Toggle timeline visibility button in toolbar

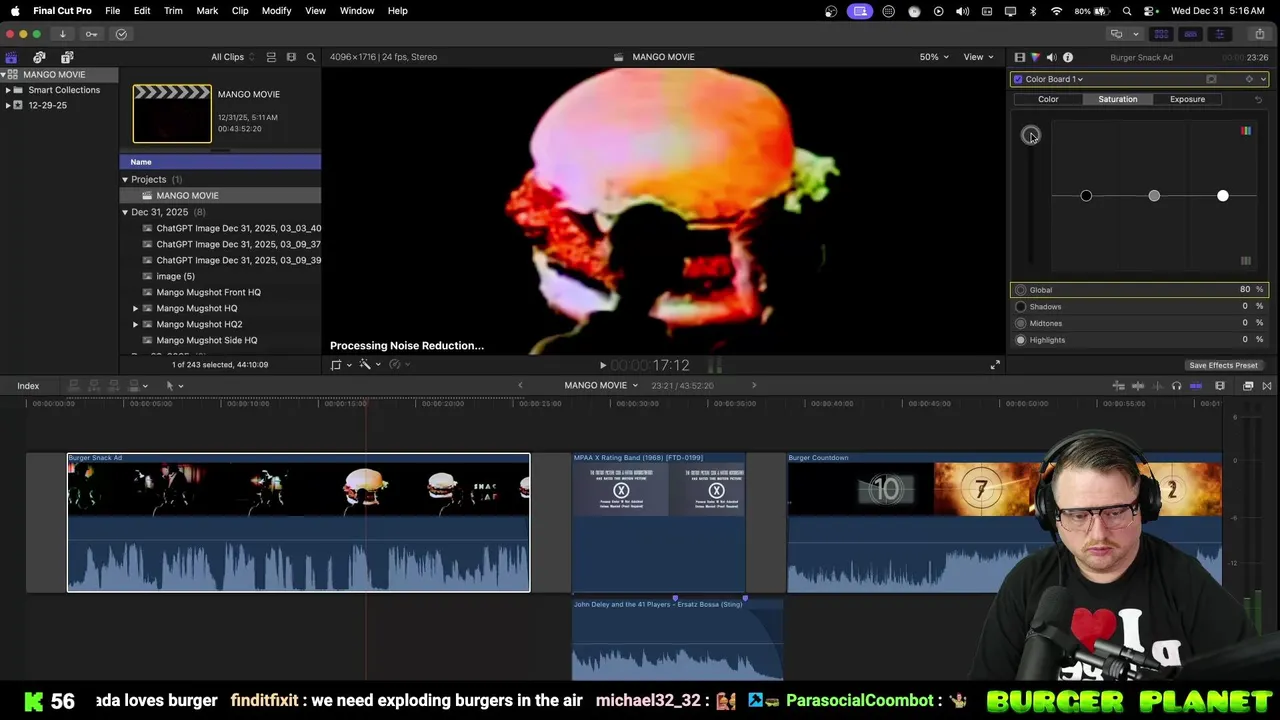tap(1190, 34)
